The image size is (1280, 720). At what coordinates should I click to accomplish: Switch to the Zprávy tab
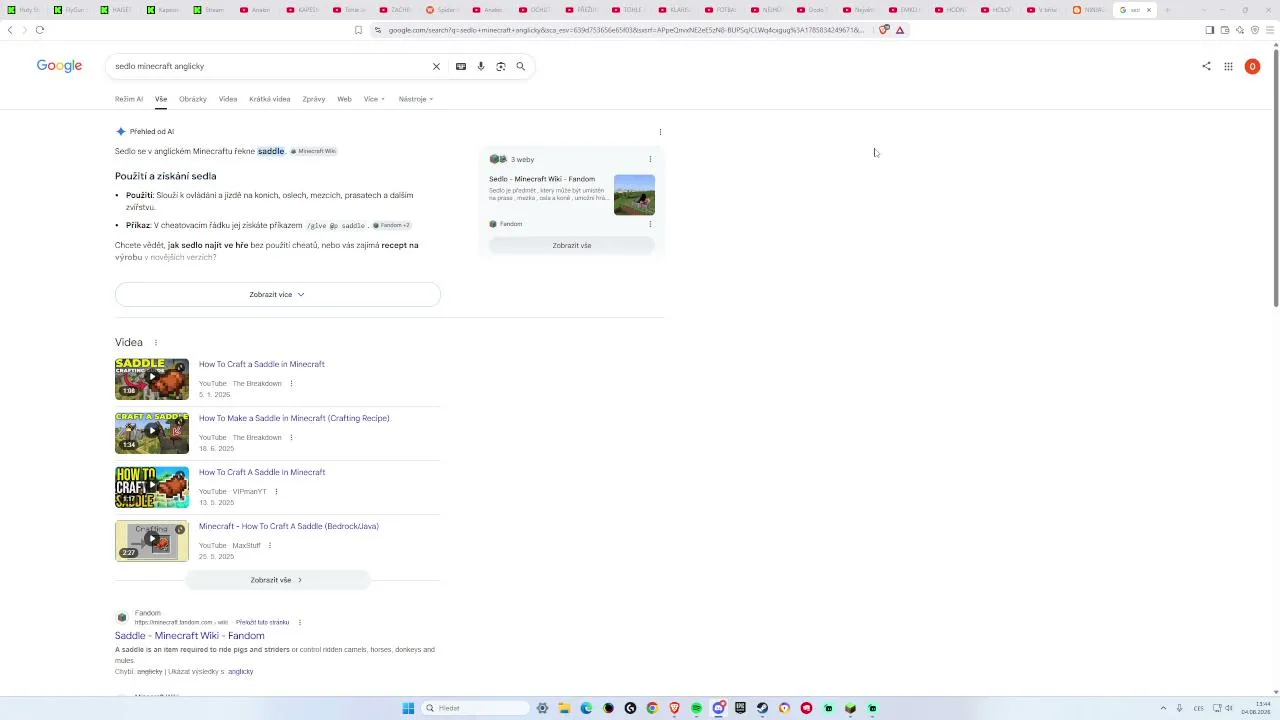coord(314,99)
